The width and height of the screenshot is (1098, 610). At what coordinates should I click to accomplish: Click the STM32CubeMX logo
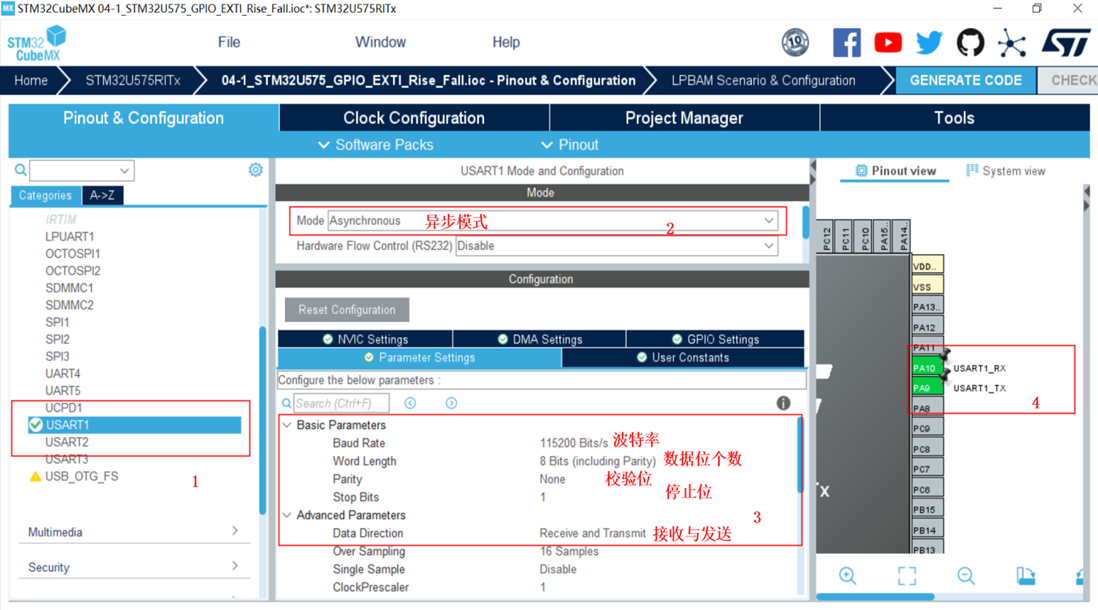pos(36,43)
